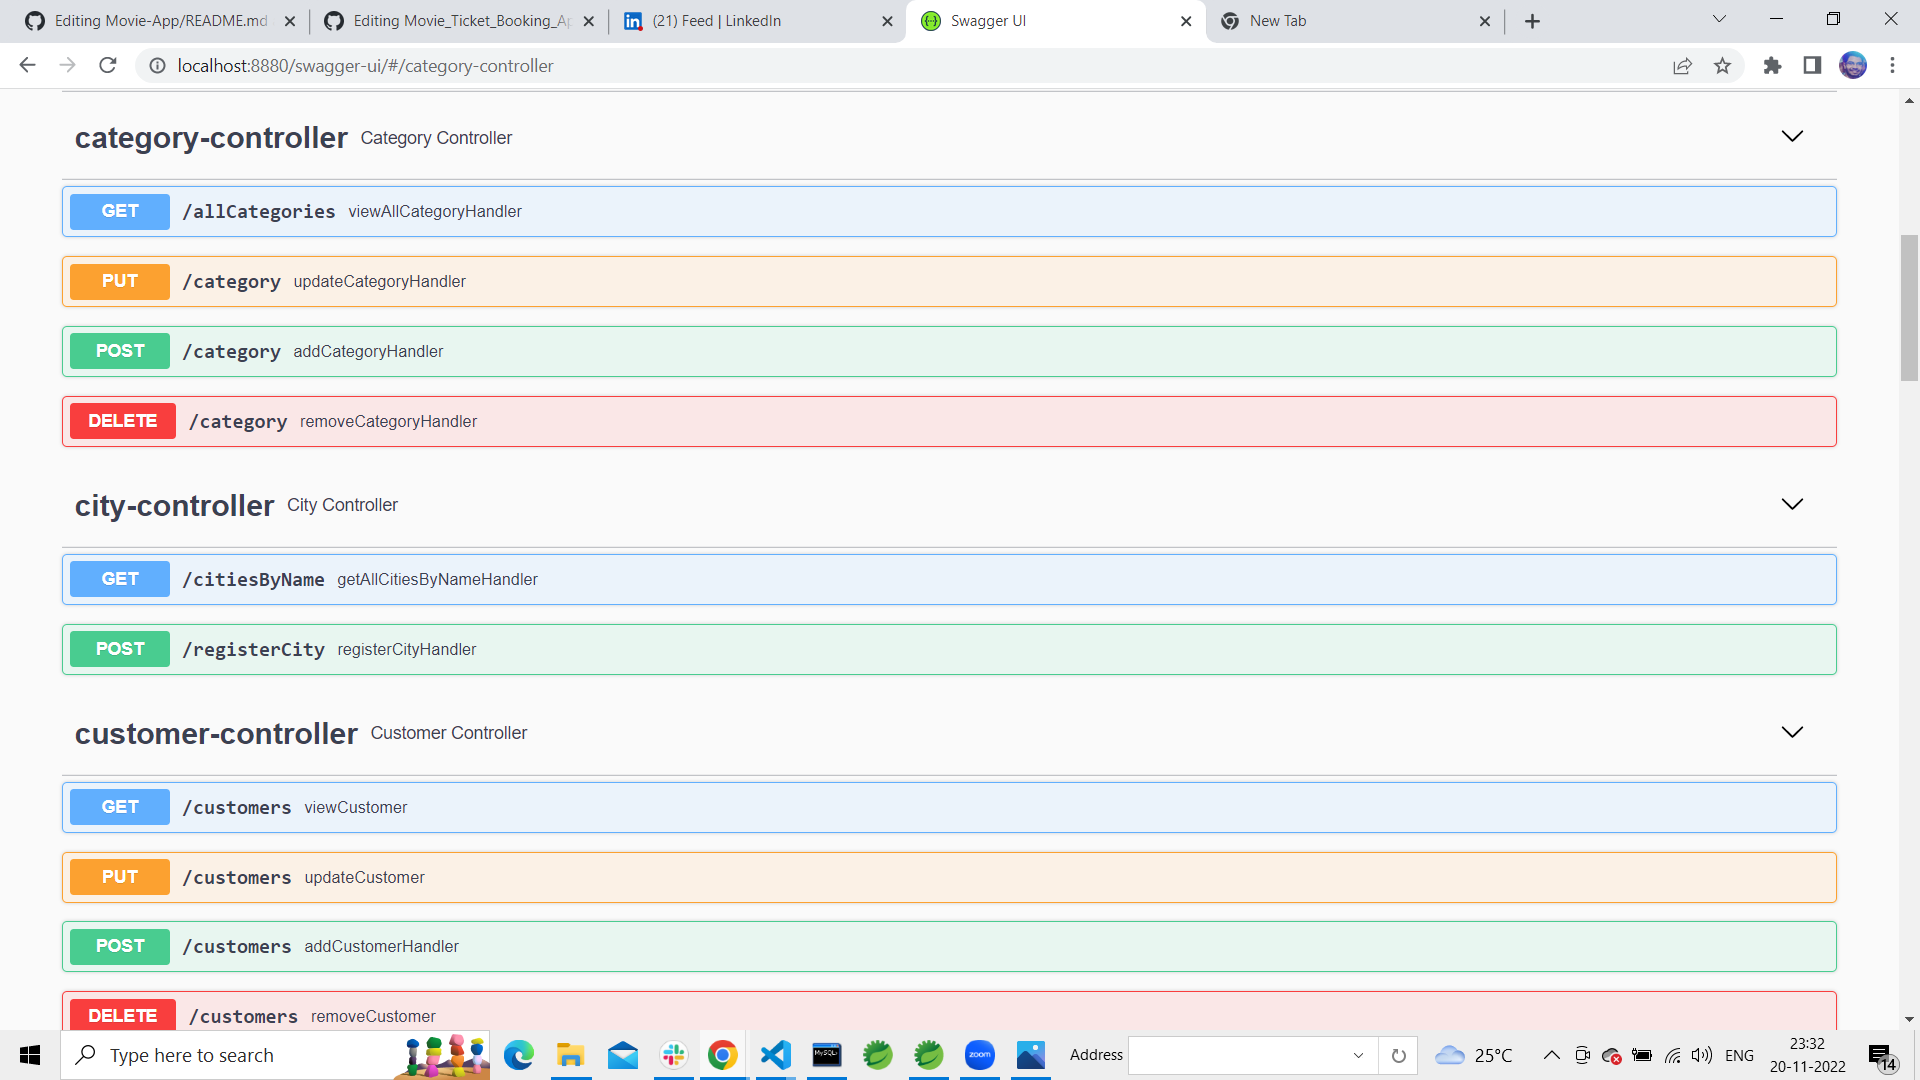
Task: Reload the Swagger UI page
Action: pyautogui.click(x=108, y=65)
